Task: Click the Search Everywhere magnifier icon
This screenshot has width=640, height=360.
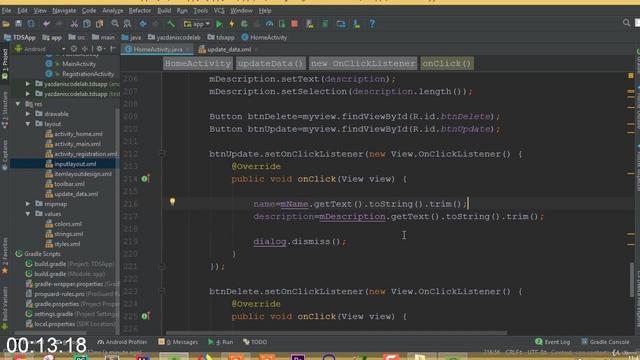Action: 627,23
